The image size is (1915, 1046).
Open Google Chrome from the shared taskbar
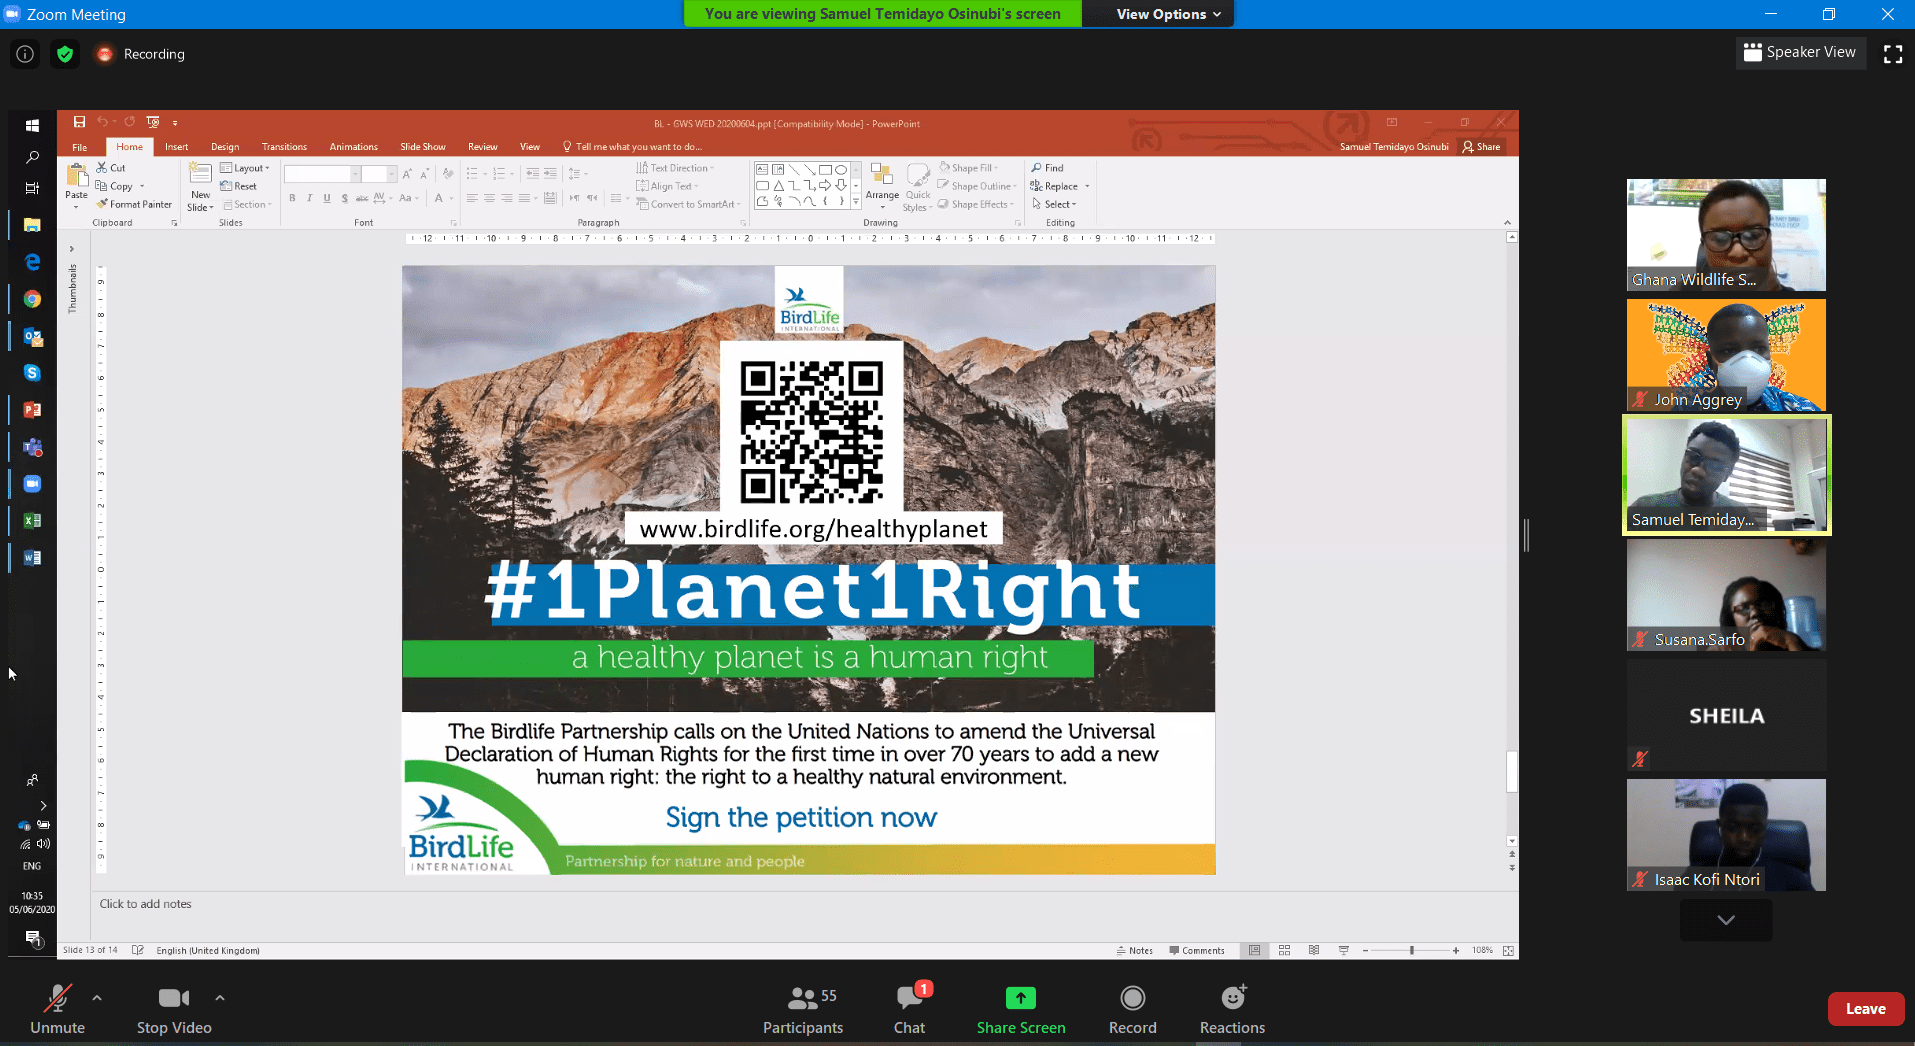click(x=32, y=299)
